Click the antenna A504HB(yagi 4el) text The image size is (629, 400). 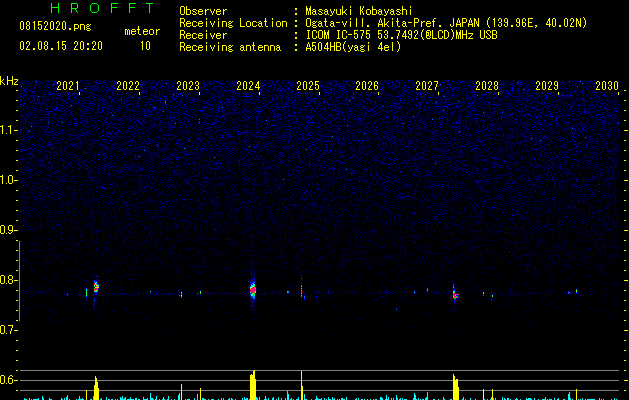[x=353, y=47]
